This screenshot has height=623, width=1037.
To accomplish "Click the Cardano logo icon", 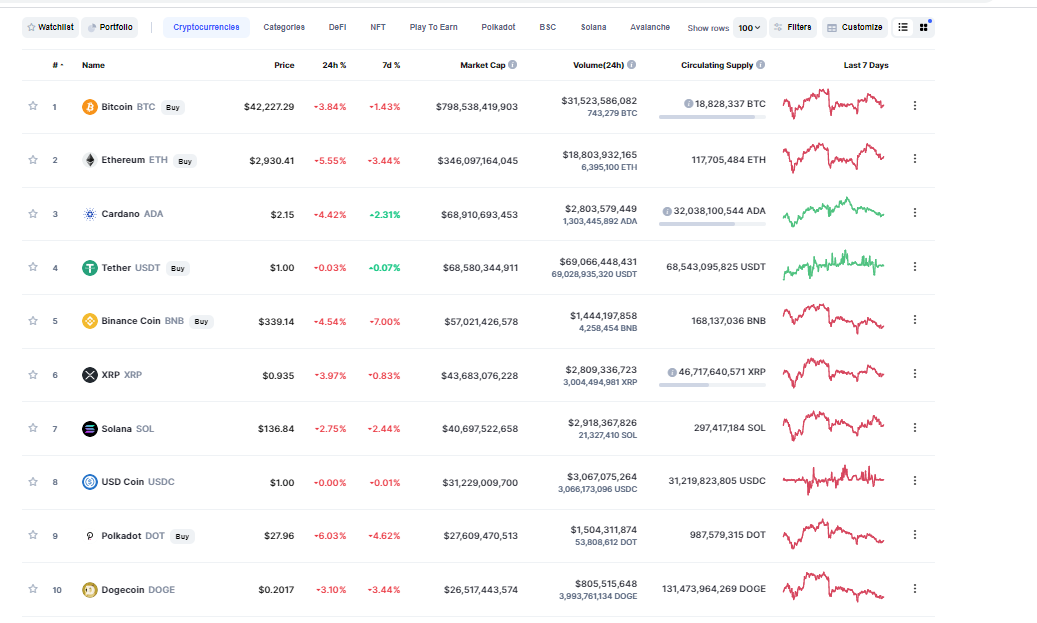I will [x=89, y=214].
